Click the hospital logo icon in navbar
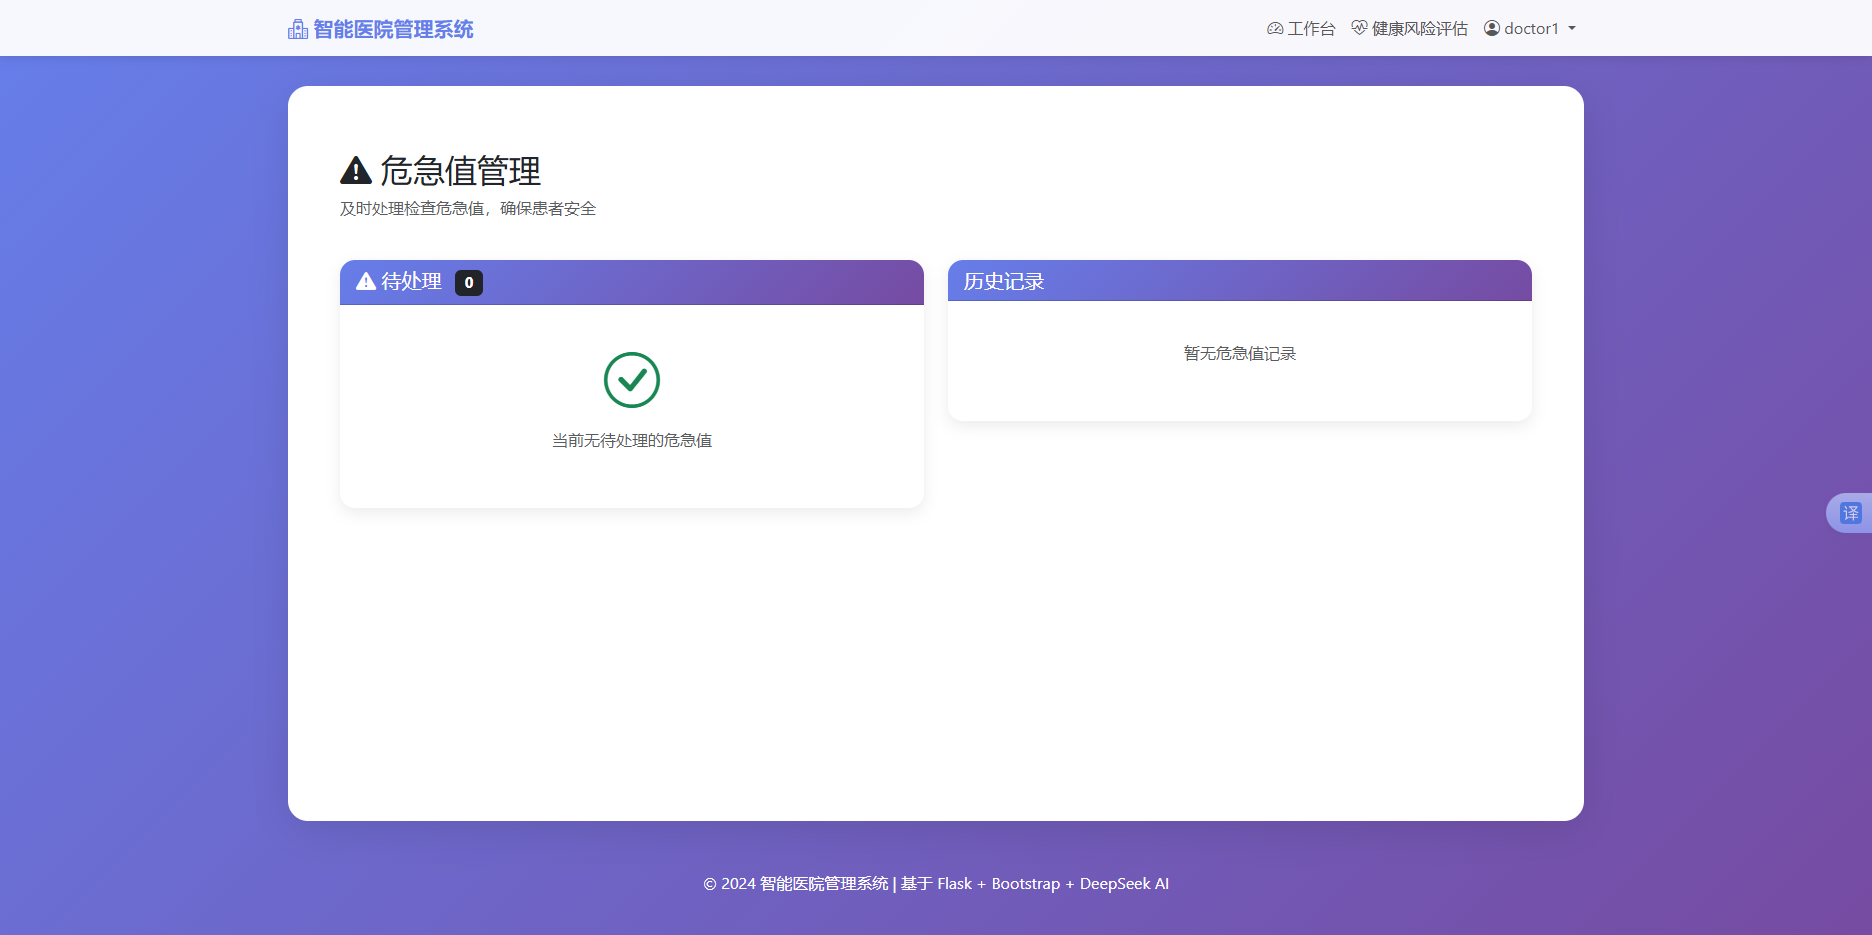The height and width of the screenshot is (935, 1872). coord(296,28)
